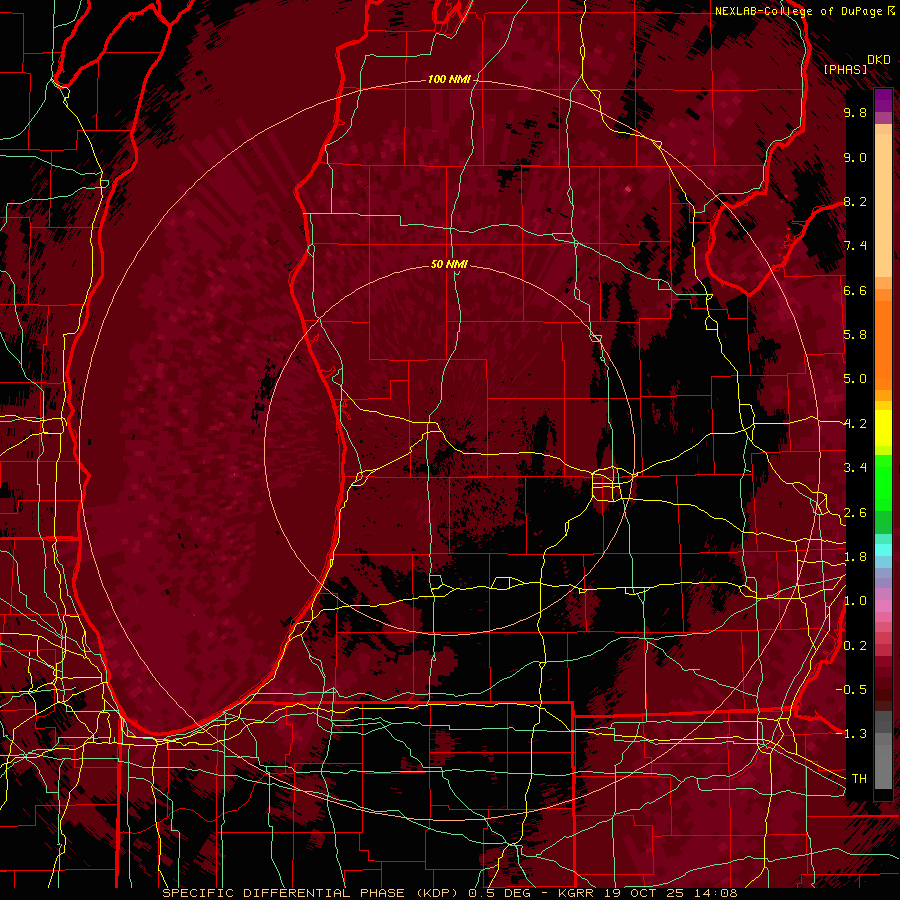Click the 8.2 value on the color scale
This screenshot has width=900, height=900.
pos(855,201)
